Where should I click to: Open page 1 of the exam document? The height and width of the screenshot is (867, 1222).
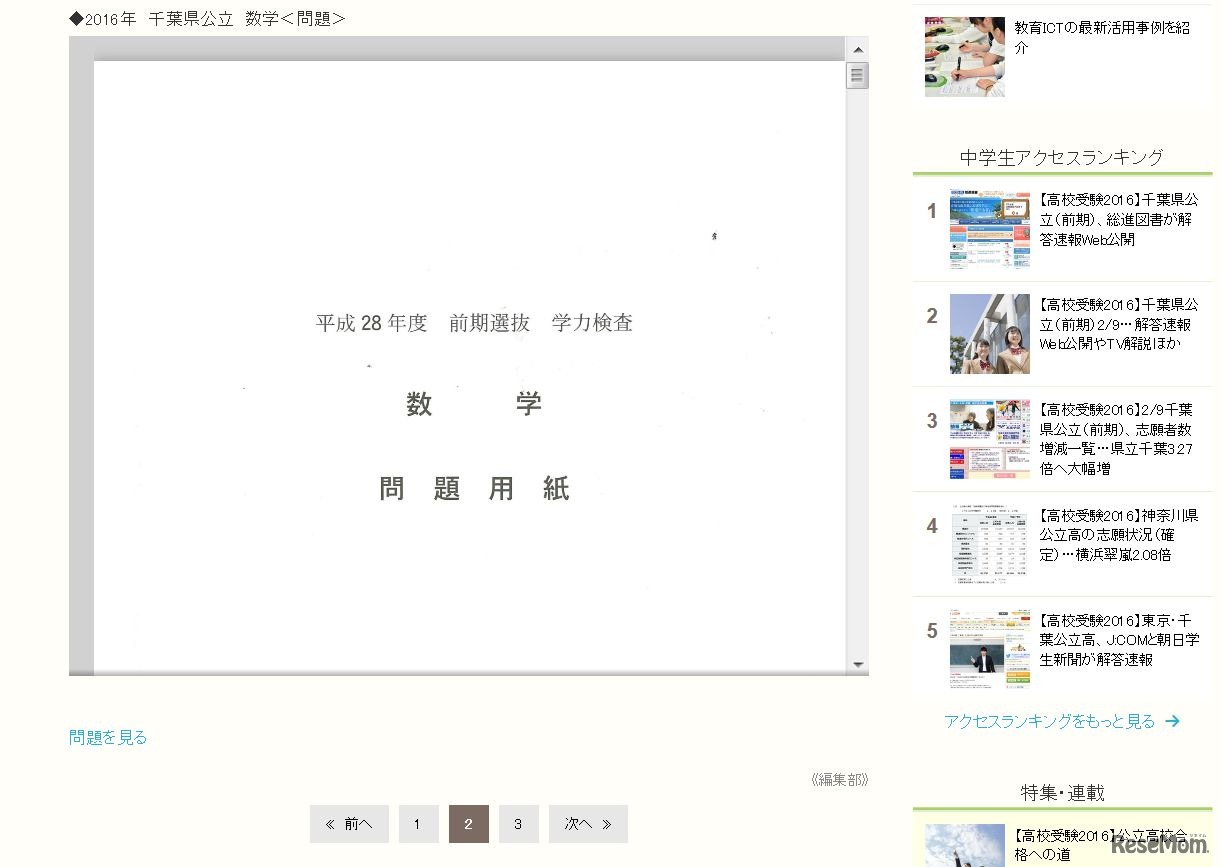[x=418, y=823]
